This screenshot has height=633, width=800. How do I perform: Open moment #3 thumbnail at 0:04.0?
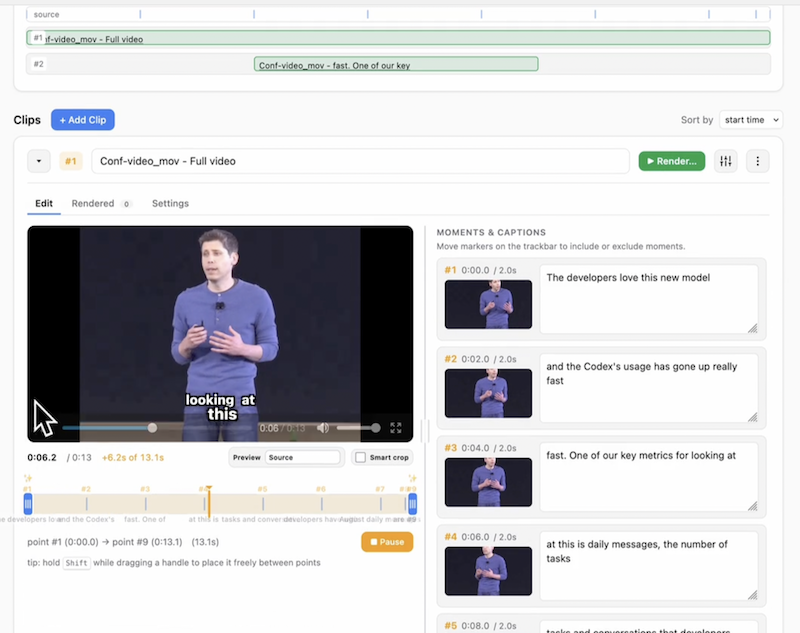[488, 482]
